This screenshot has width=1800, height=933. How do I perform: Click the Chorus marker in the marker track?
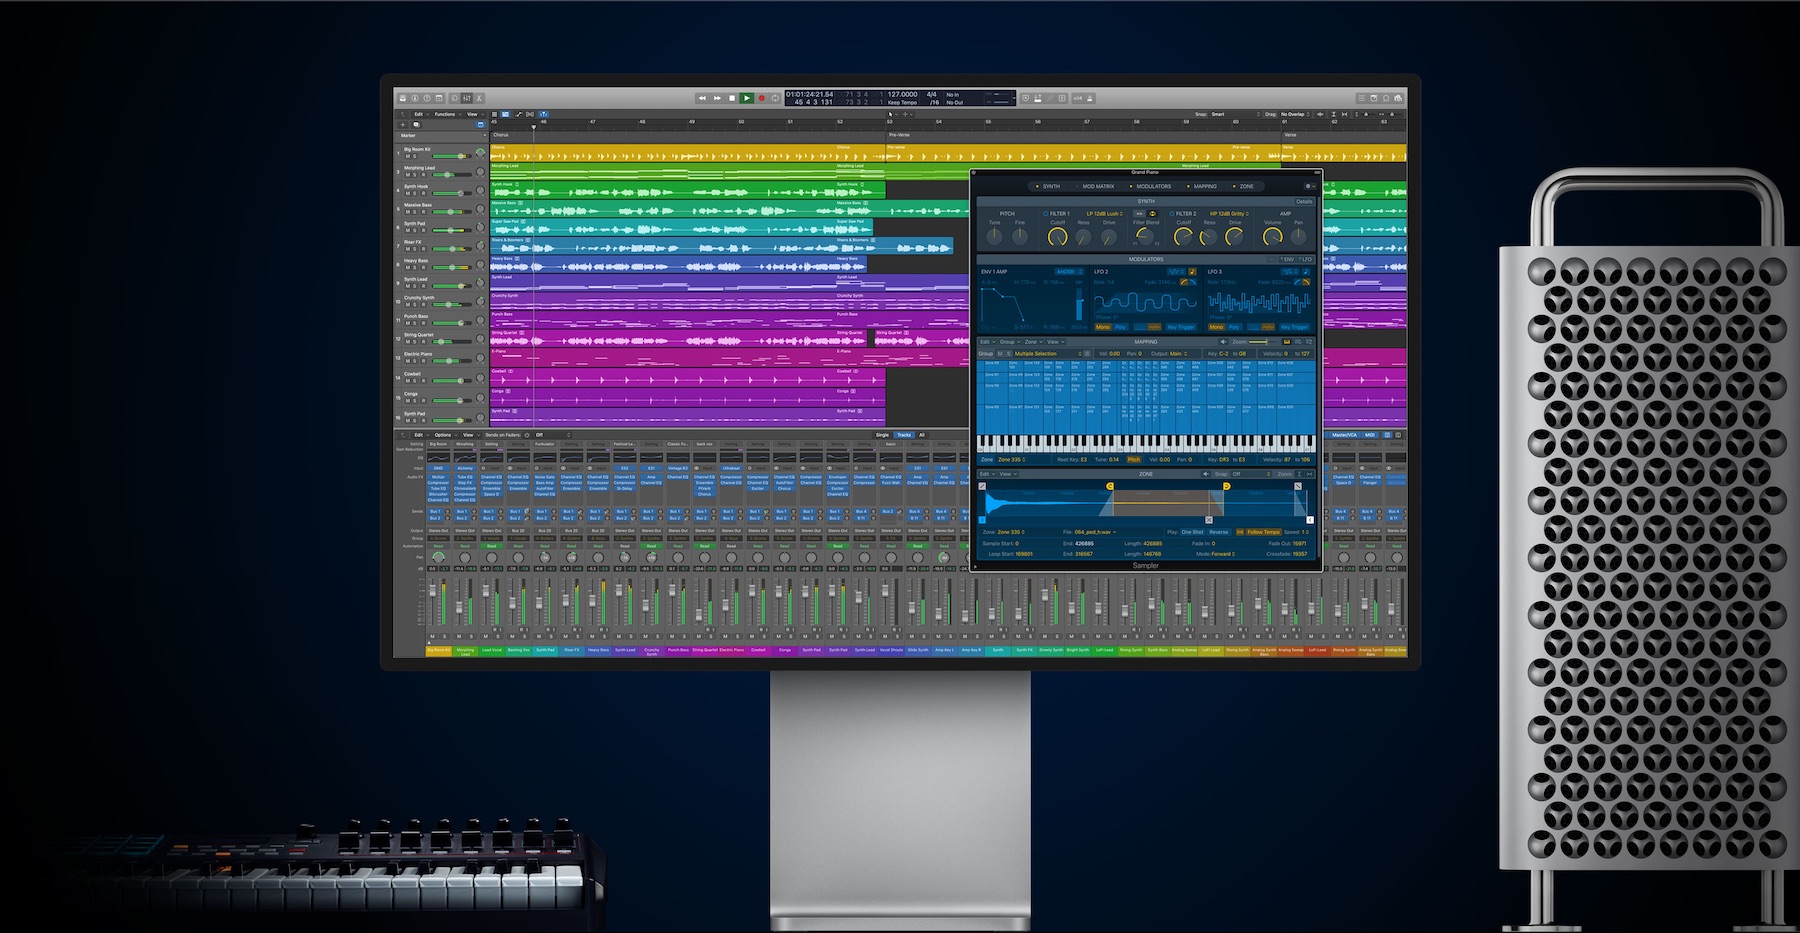click(x=501, y=135)
